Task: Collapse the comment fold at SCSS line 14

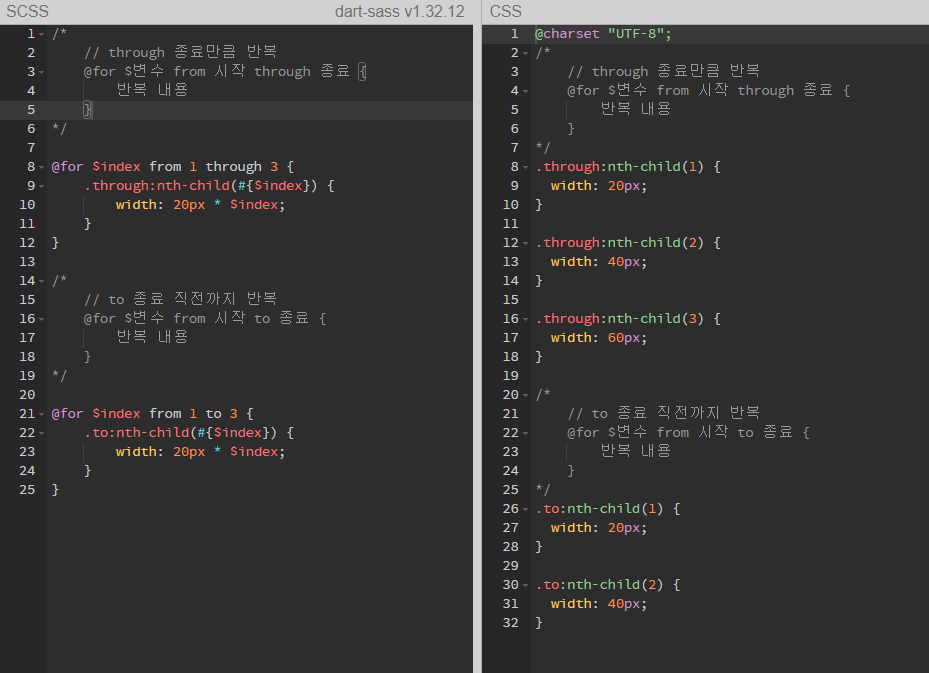Action: 41,281
